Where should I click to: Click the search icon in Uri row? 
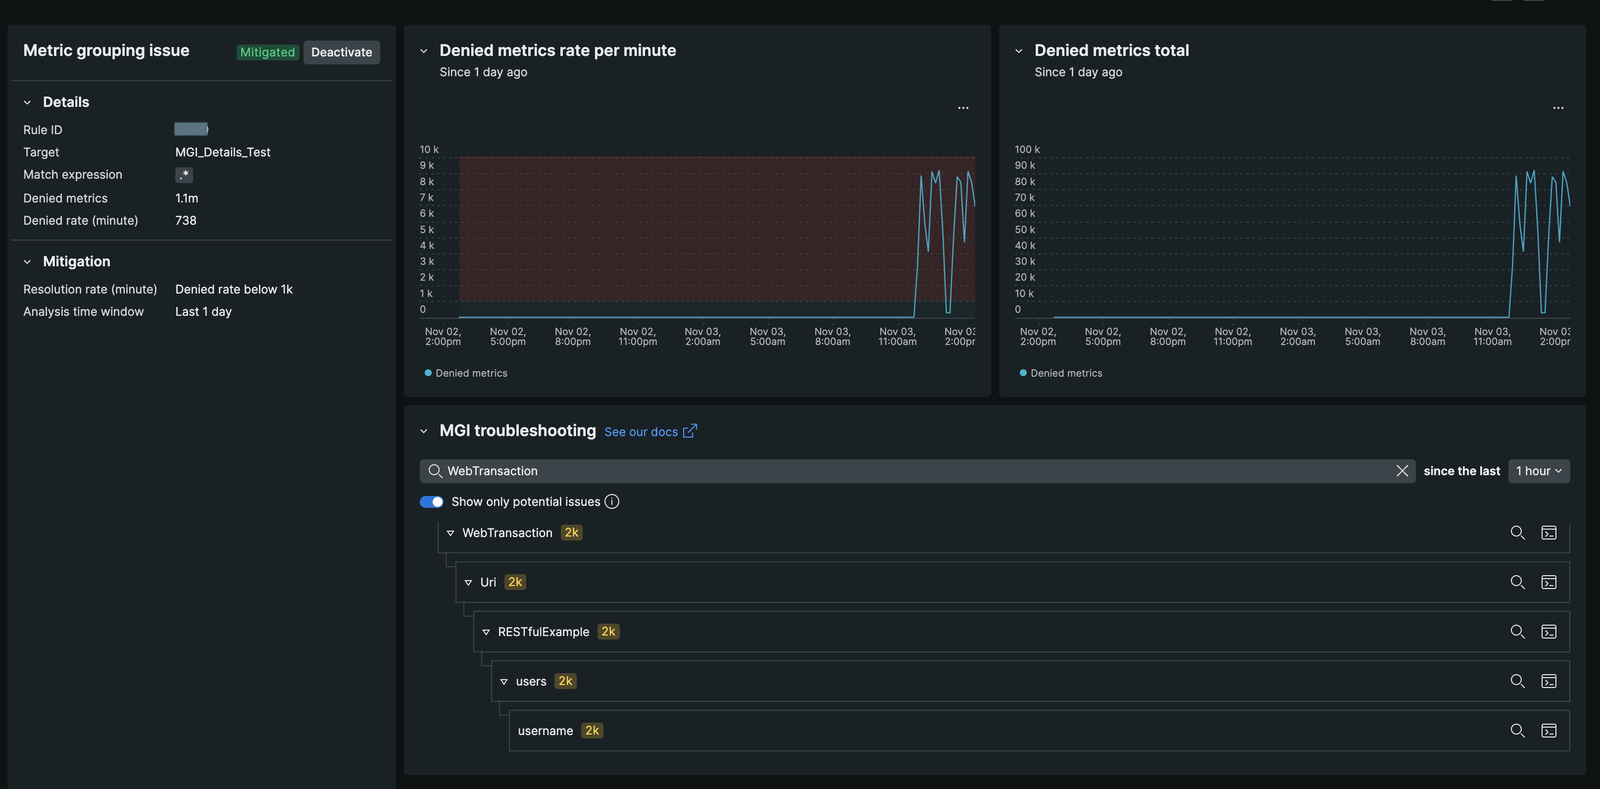click(x=1517, y=582)
